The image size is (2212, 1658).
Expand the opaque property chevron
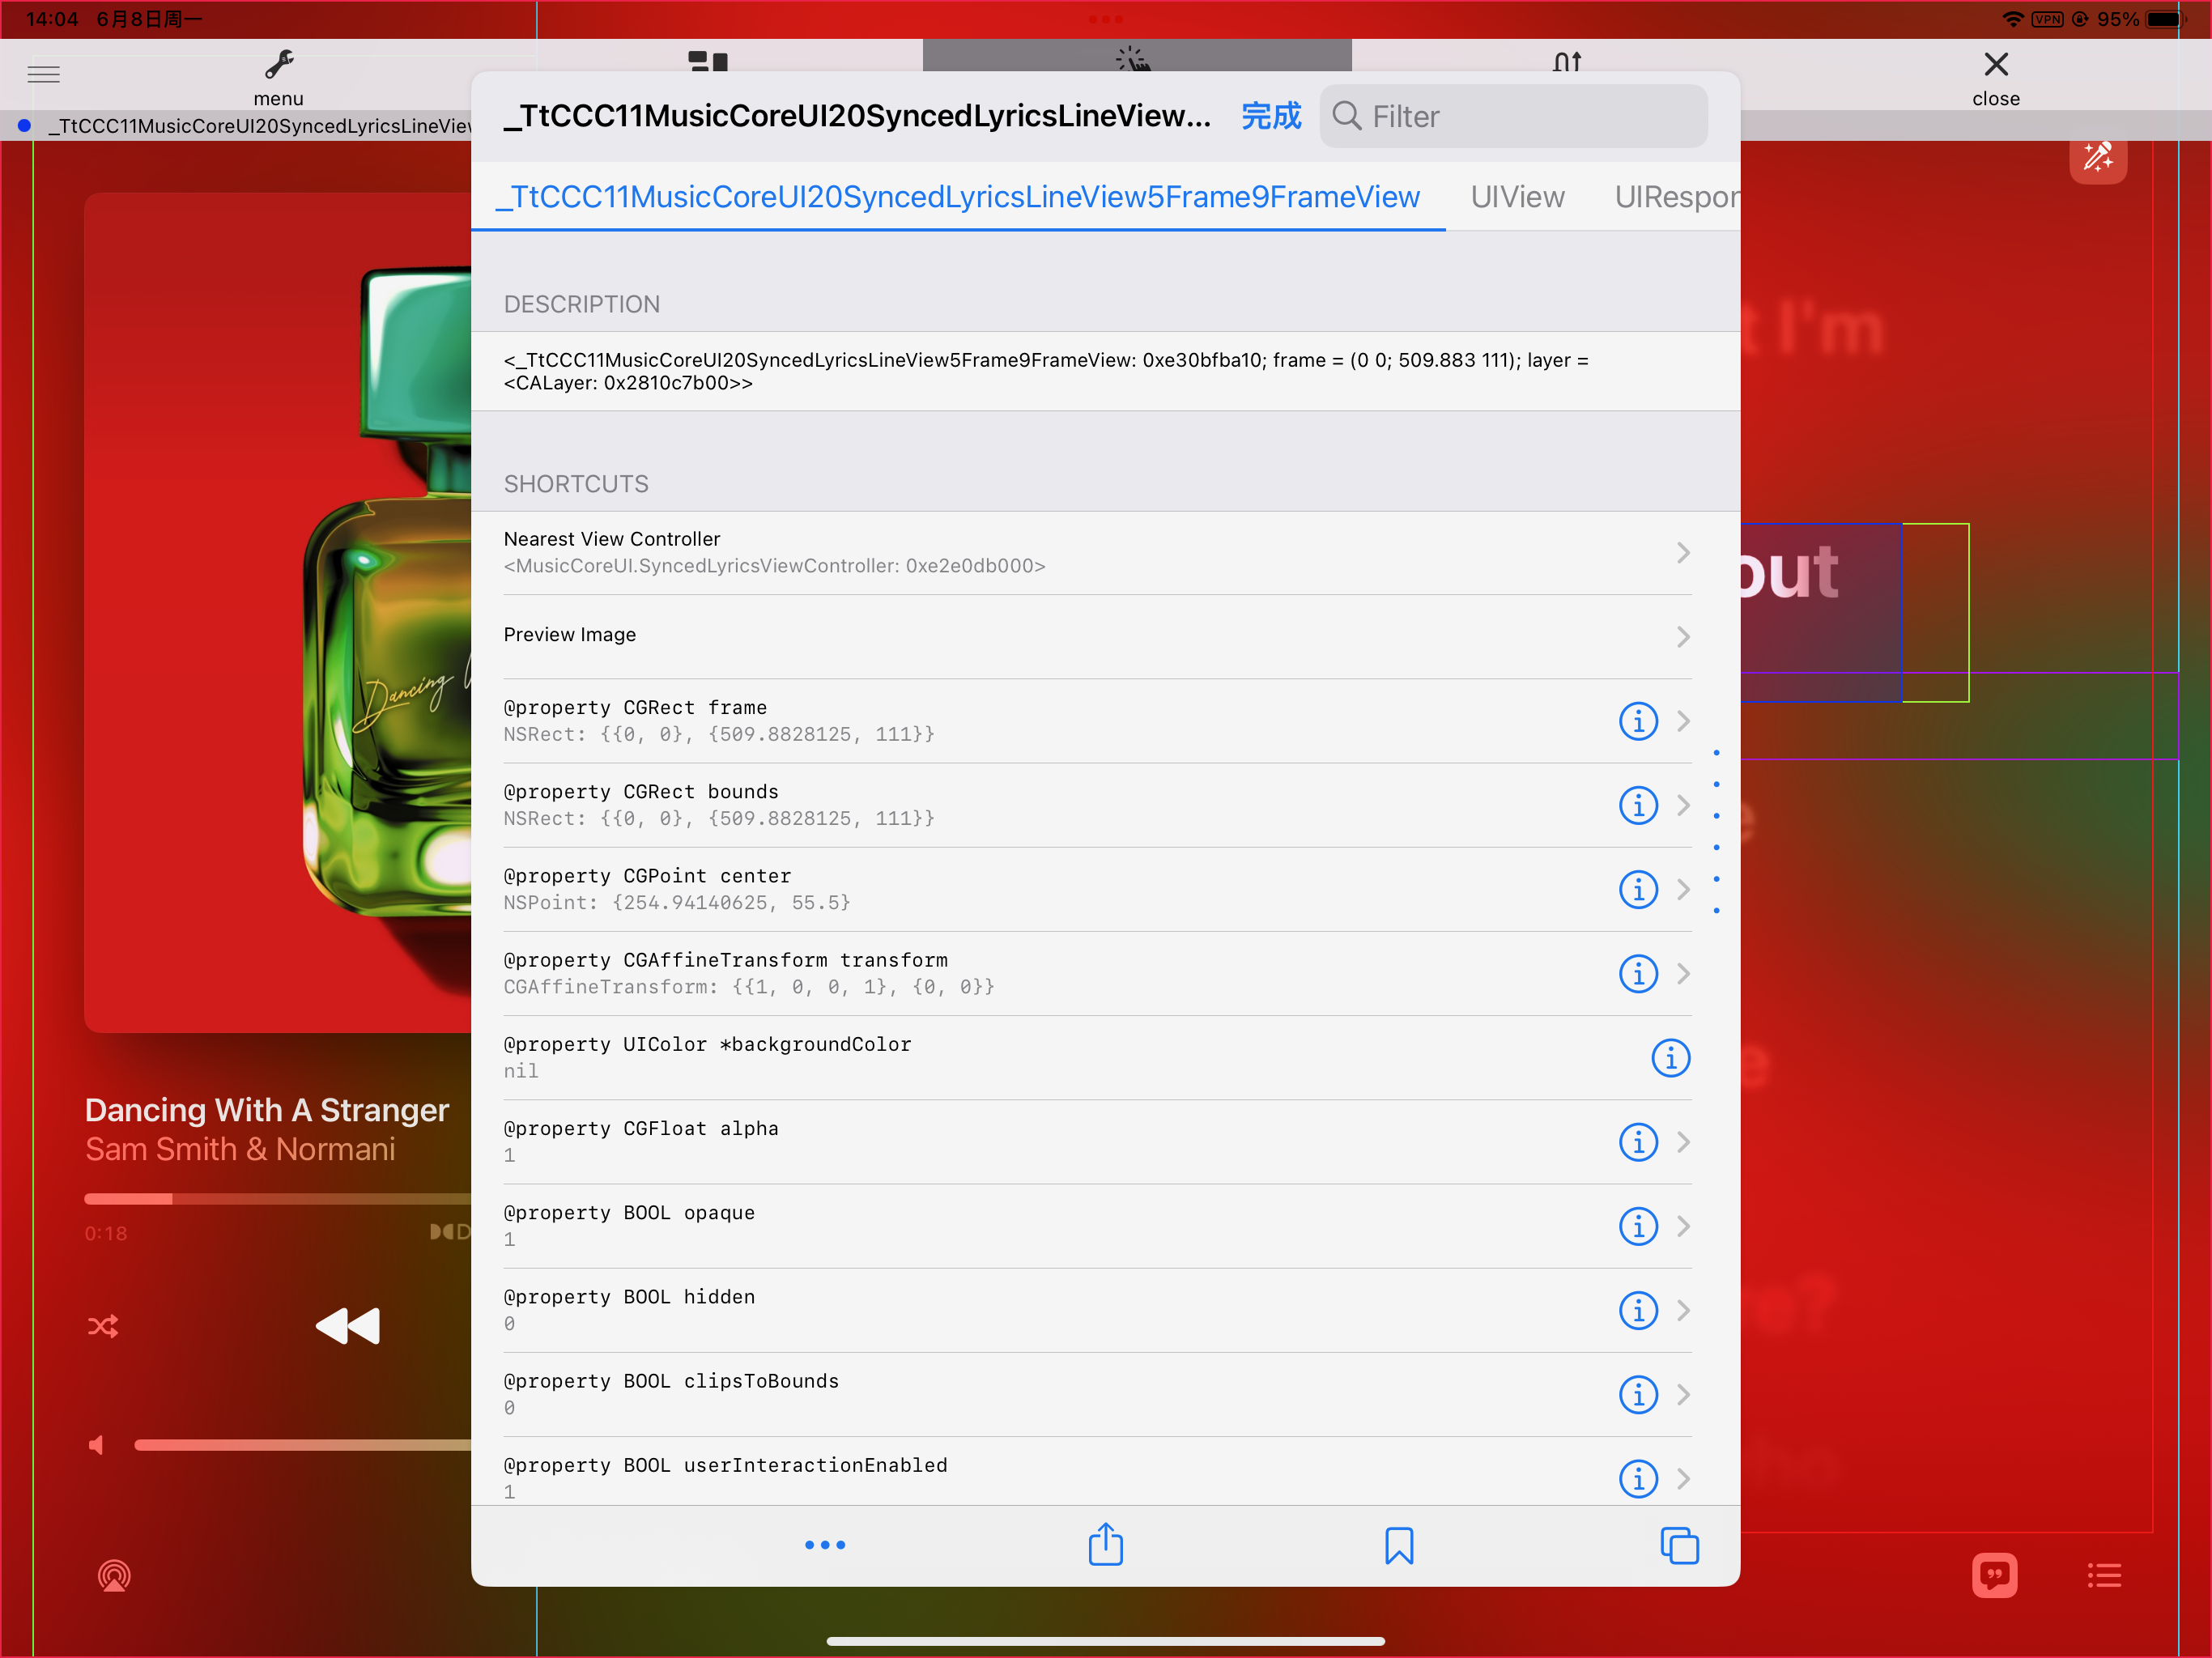[1683, 1226]
